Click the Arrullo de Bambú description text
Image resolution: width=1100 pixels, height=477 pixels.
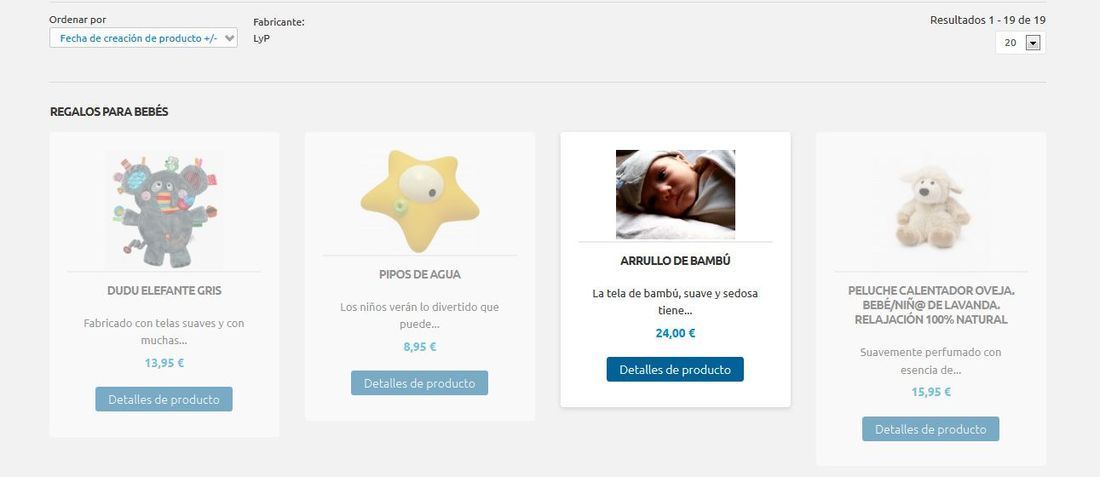coord(675,302)
